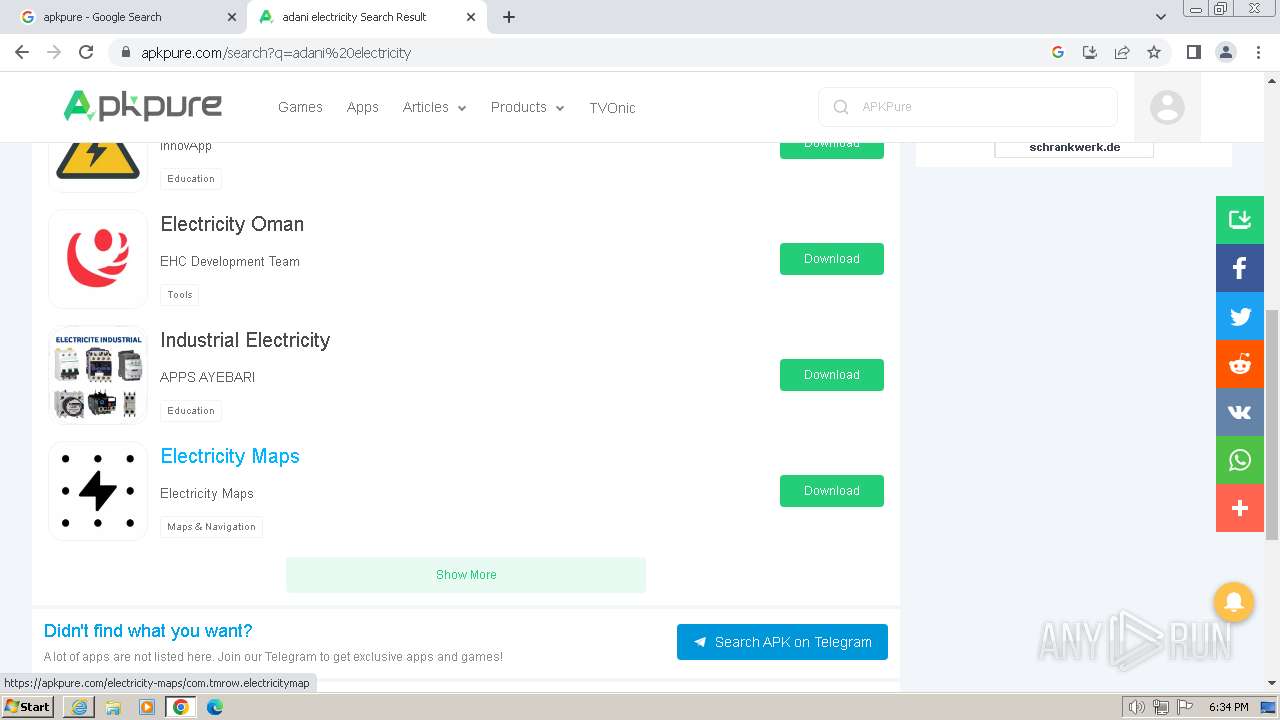Download Industrial Electricity
This screenshot has width=1280, height=720.
tap(832, 375)
